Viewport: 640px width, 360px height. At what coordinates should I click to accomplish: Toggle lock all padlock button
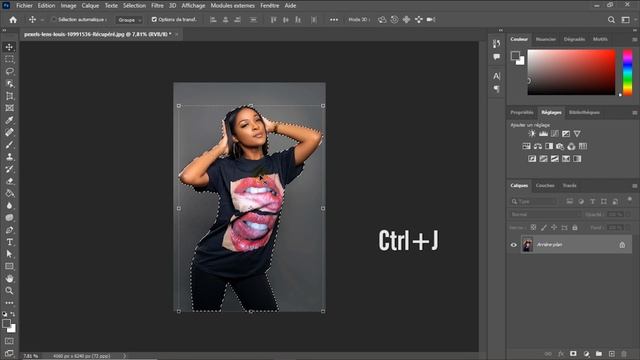click(x=575, y=227)
